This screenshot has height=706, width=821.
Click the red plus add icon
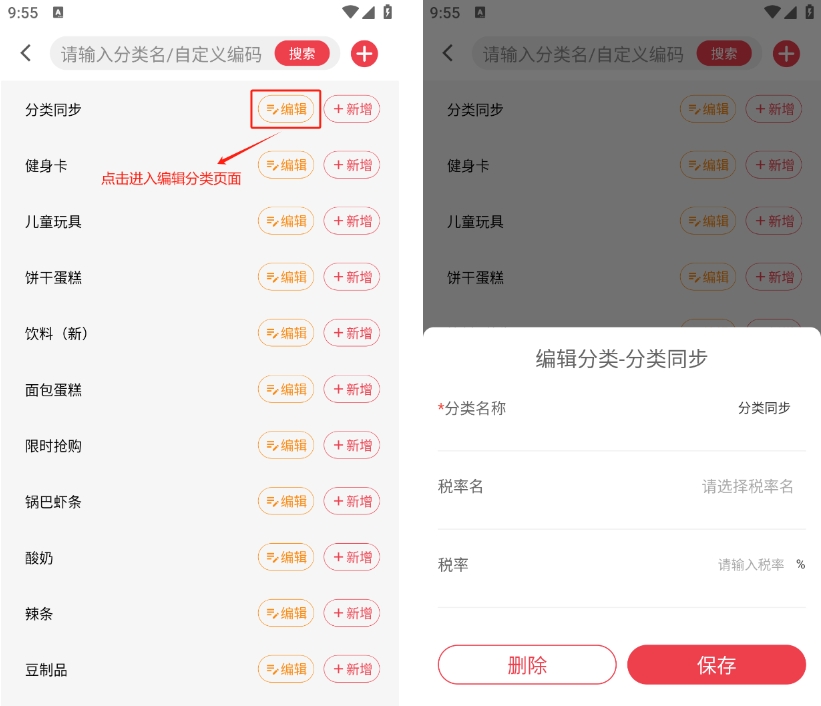pos(364,53)
